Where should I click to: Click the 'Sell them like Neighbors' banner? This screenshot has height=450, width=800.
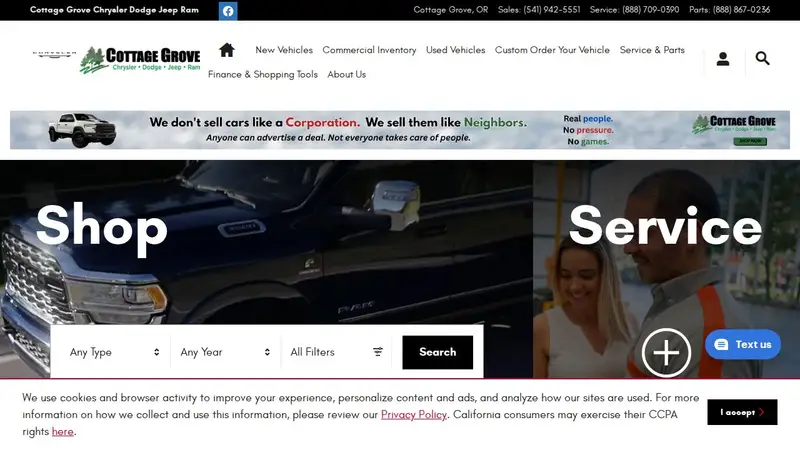399,130
